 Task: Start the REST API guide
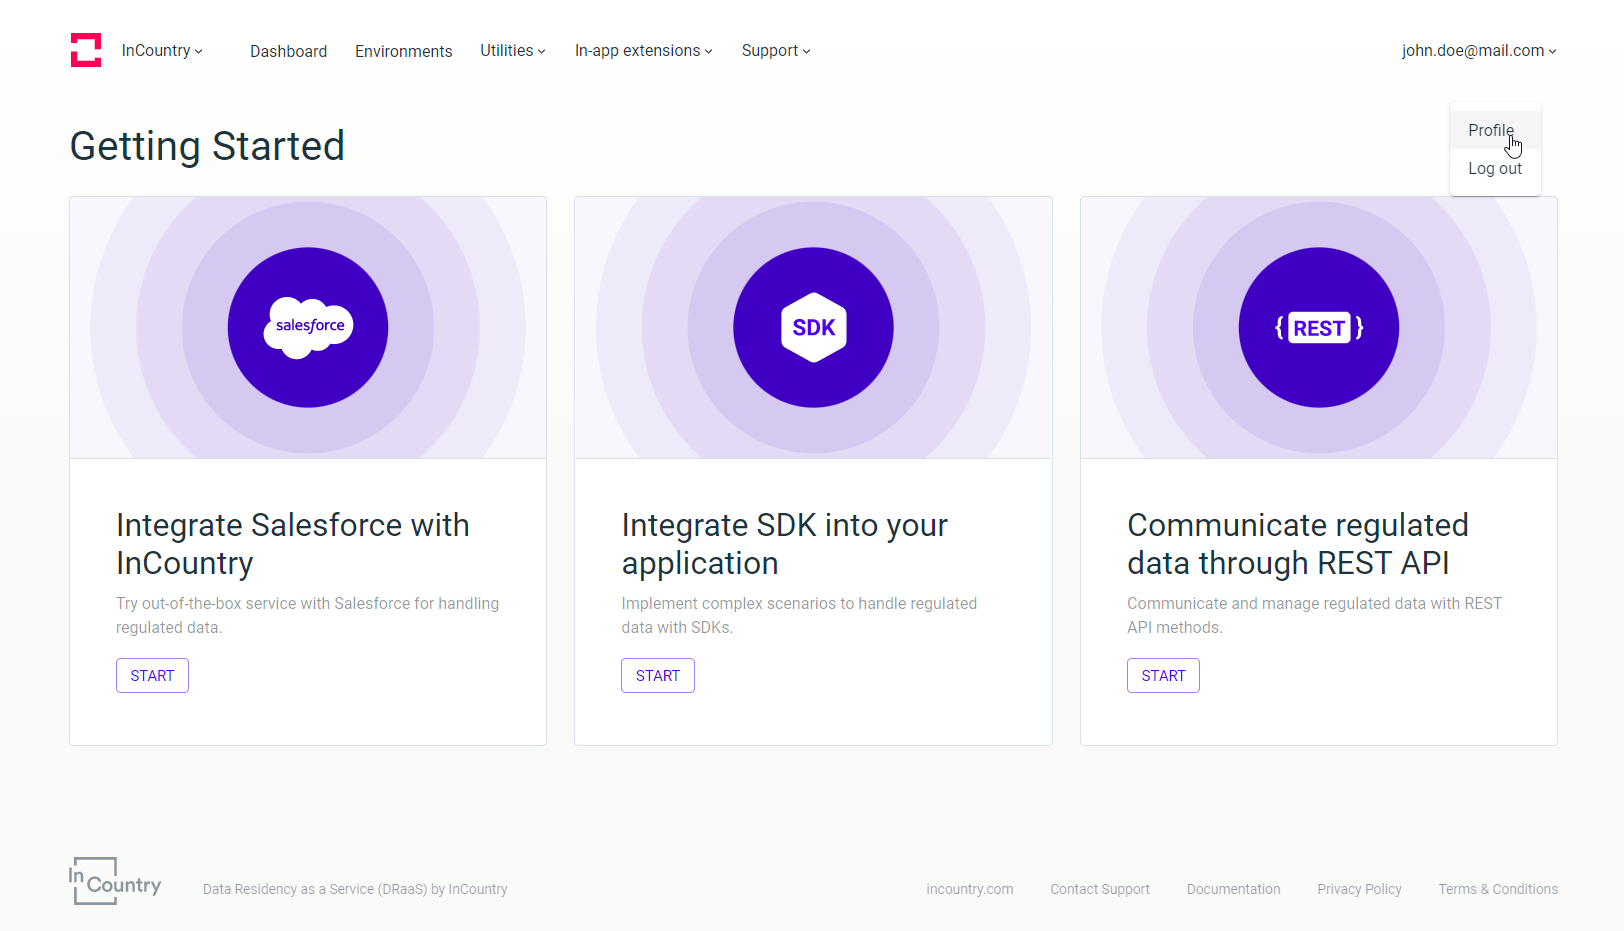pyautogui.click(x=1163, y=676)
